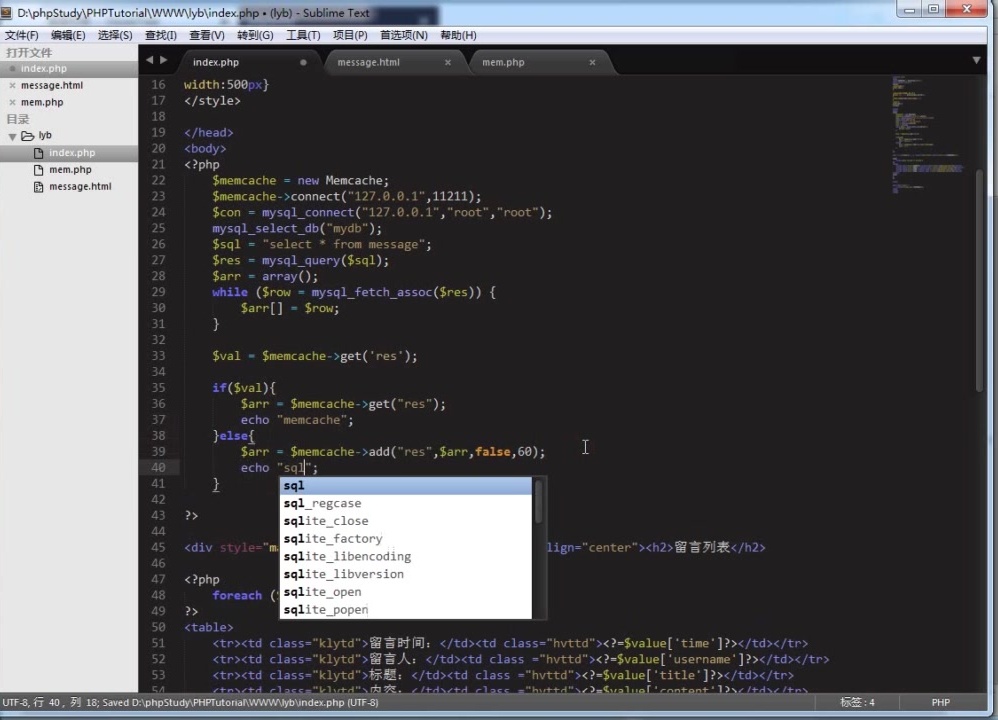
Task: Open the 文件(F) menu
Action: 22,35
